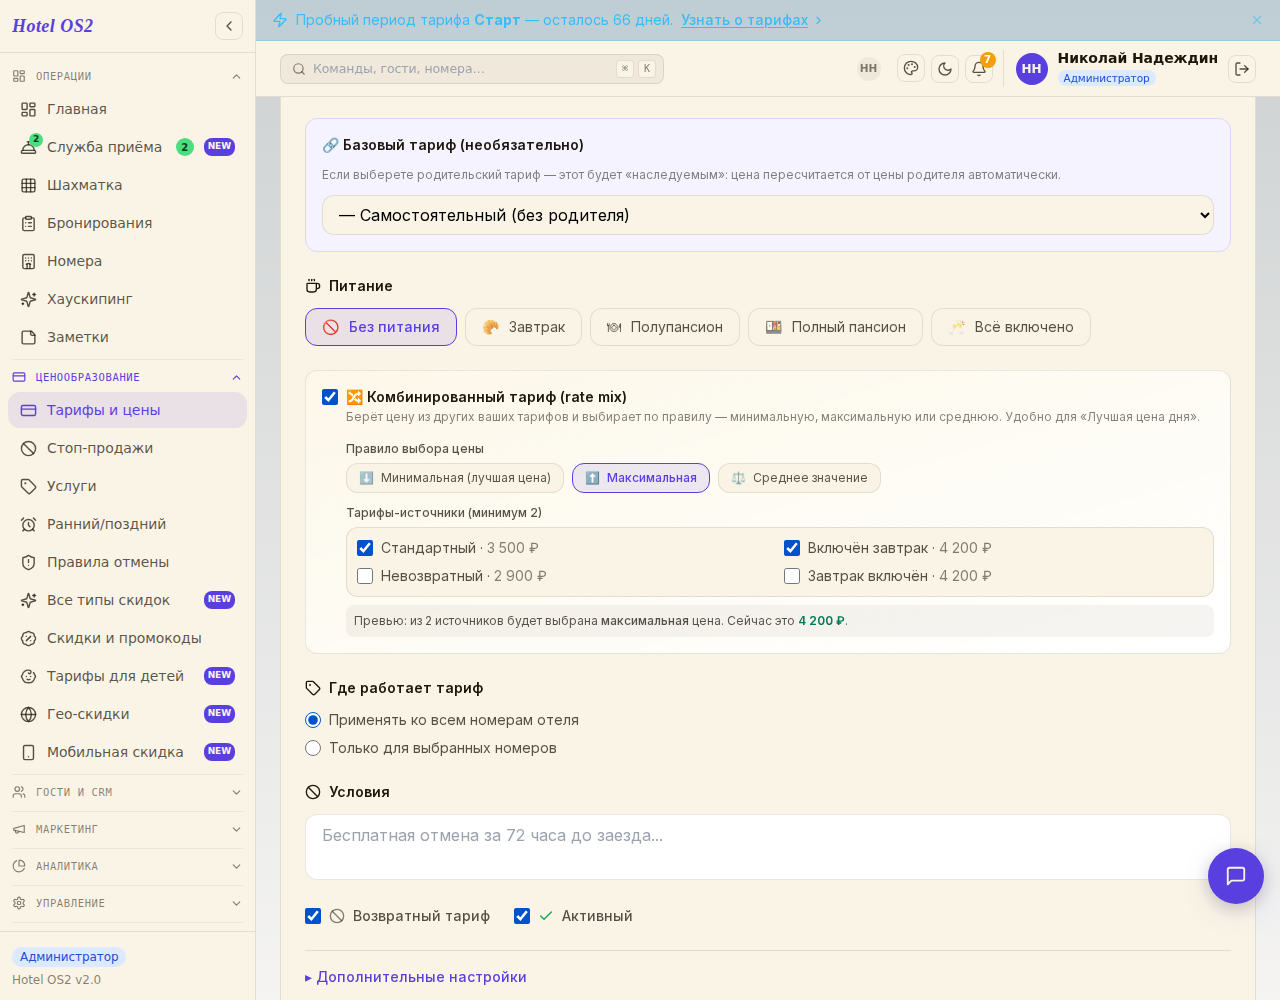Click the НН language badge in the header
The height and width of the screenshot is (1000, 1280).
coord(868,68)
